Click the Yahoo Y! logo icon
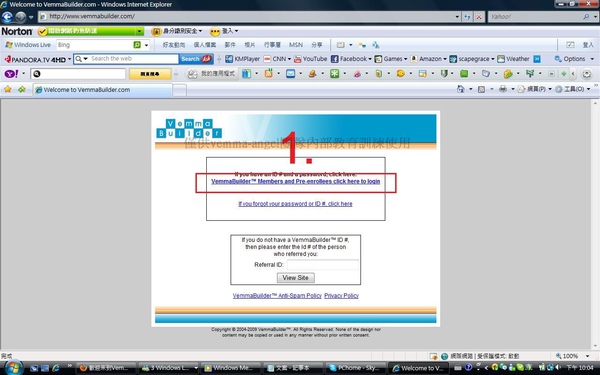This screenshot has height=375, width=600. (x=11, y=73)
